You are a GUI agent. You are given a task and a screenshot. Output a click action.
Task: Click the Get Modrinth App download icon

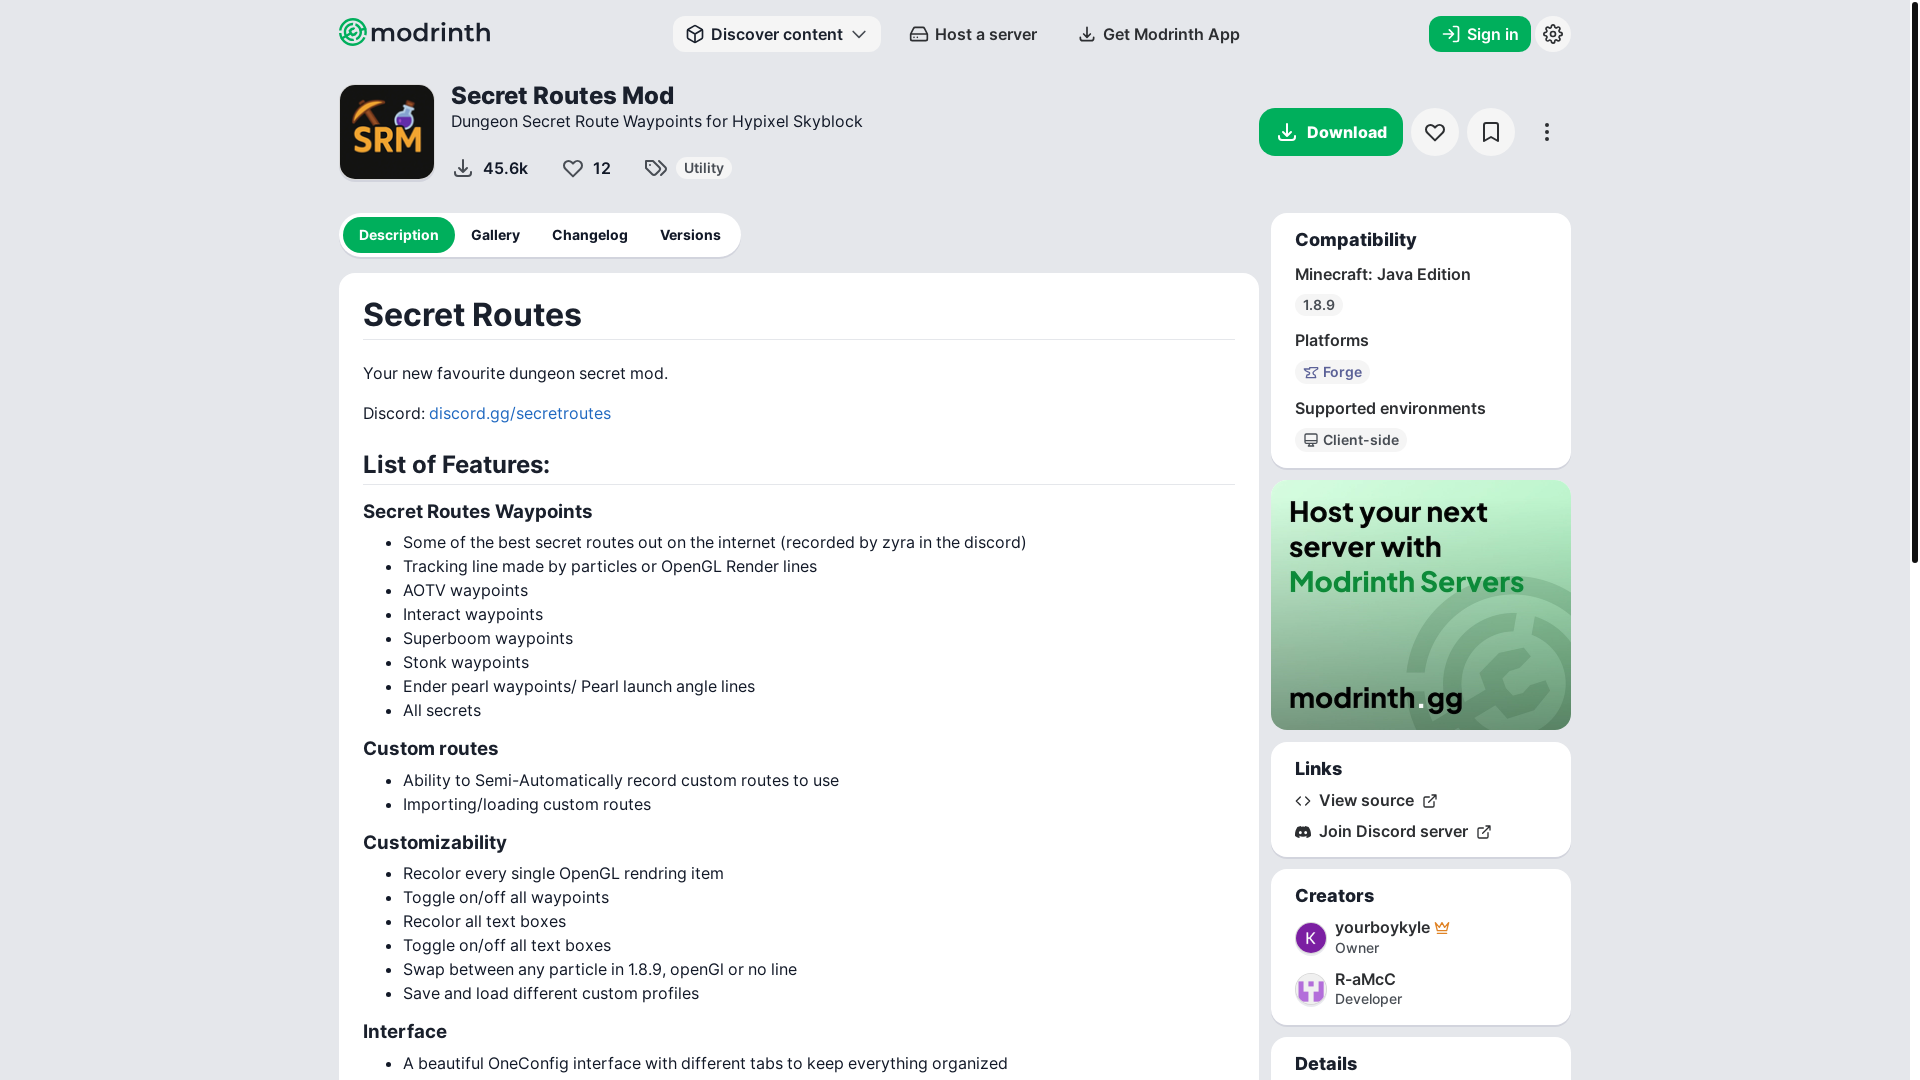click(1086, 34)
